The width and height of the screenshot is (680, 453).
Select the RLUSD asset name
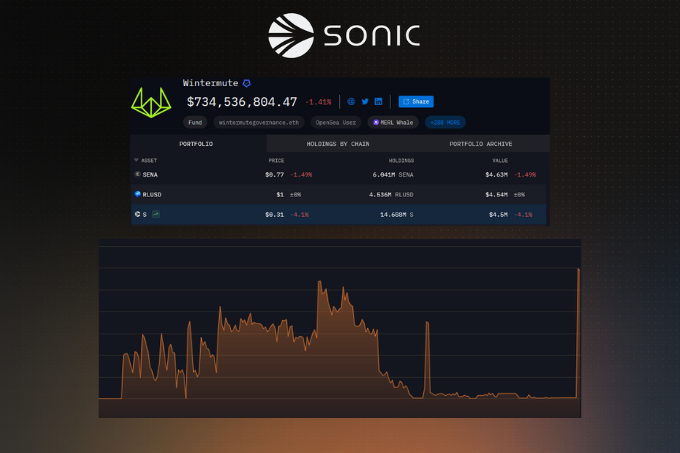152,195
